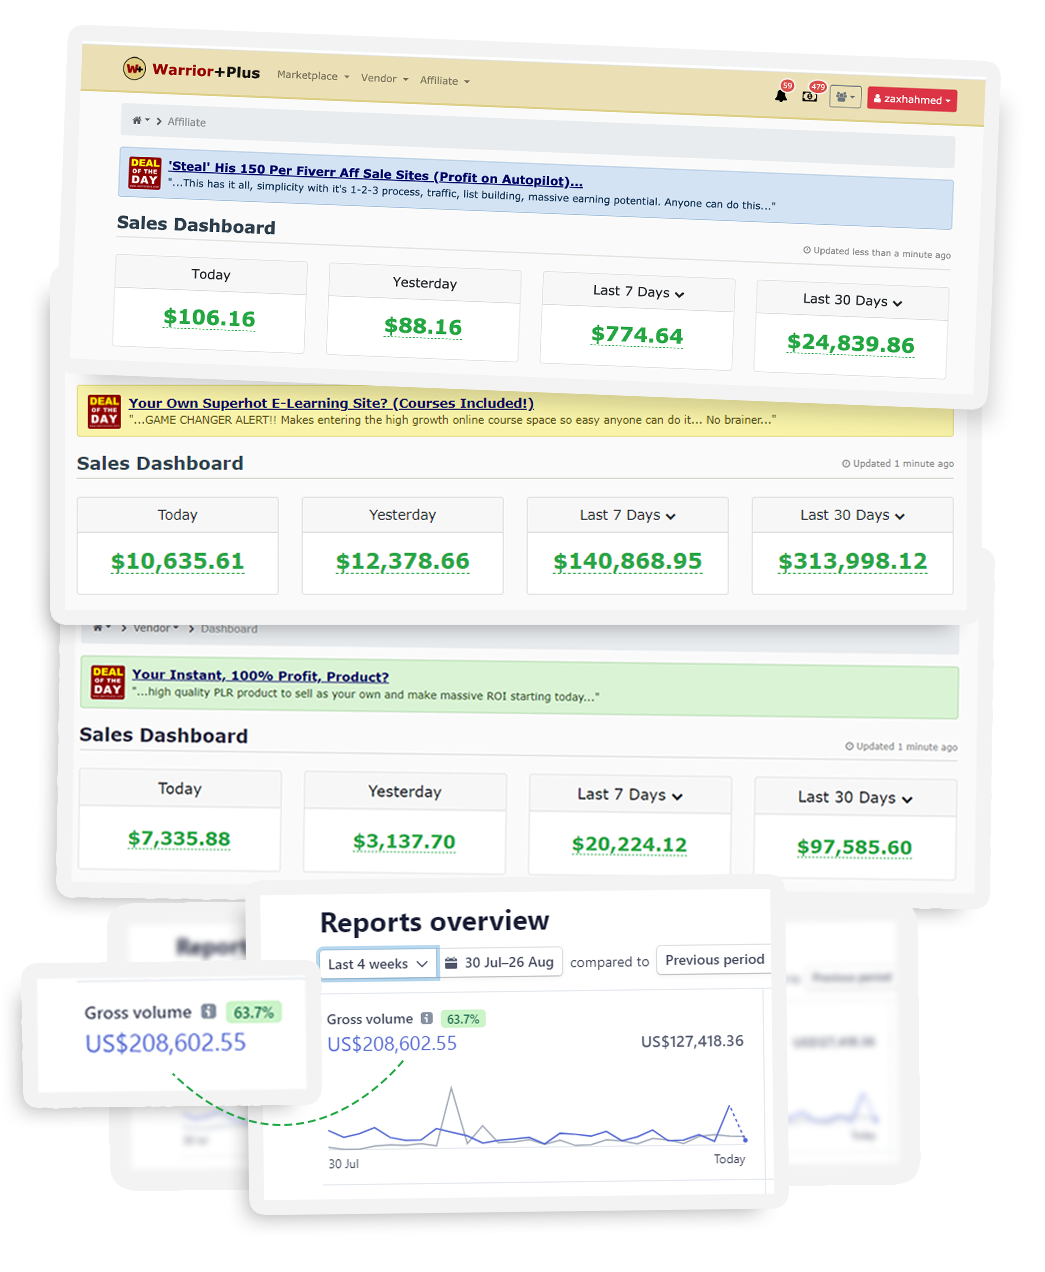Click Gross volume info icon in callout card

click(208, 1012)
